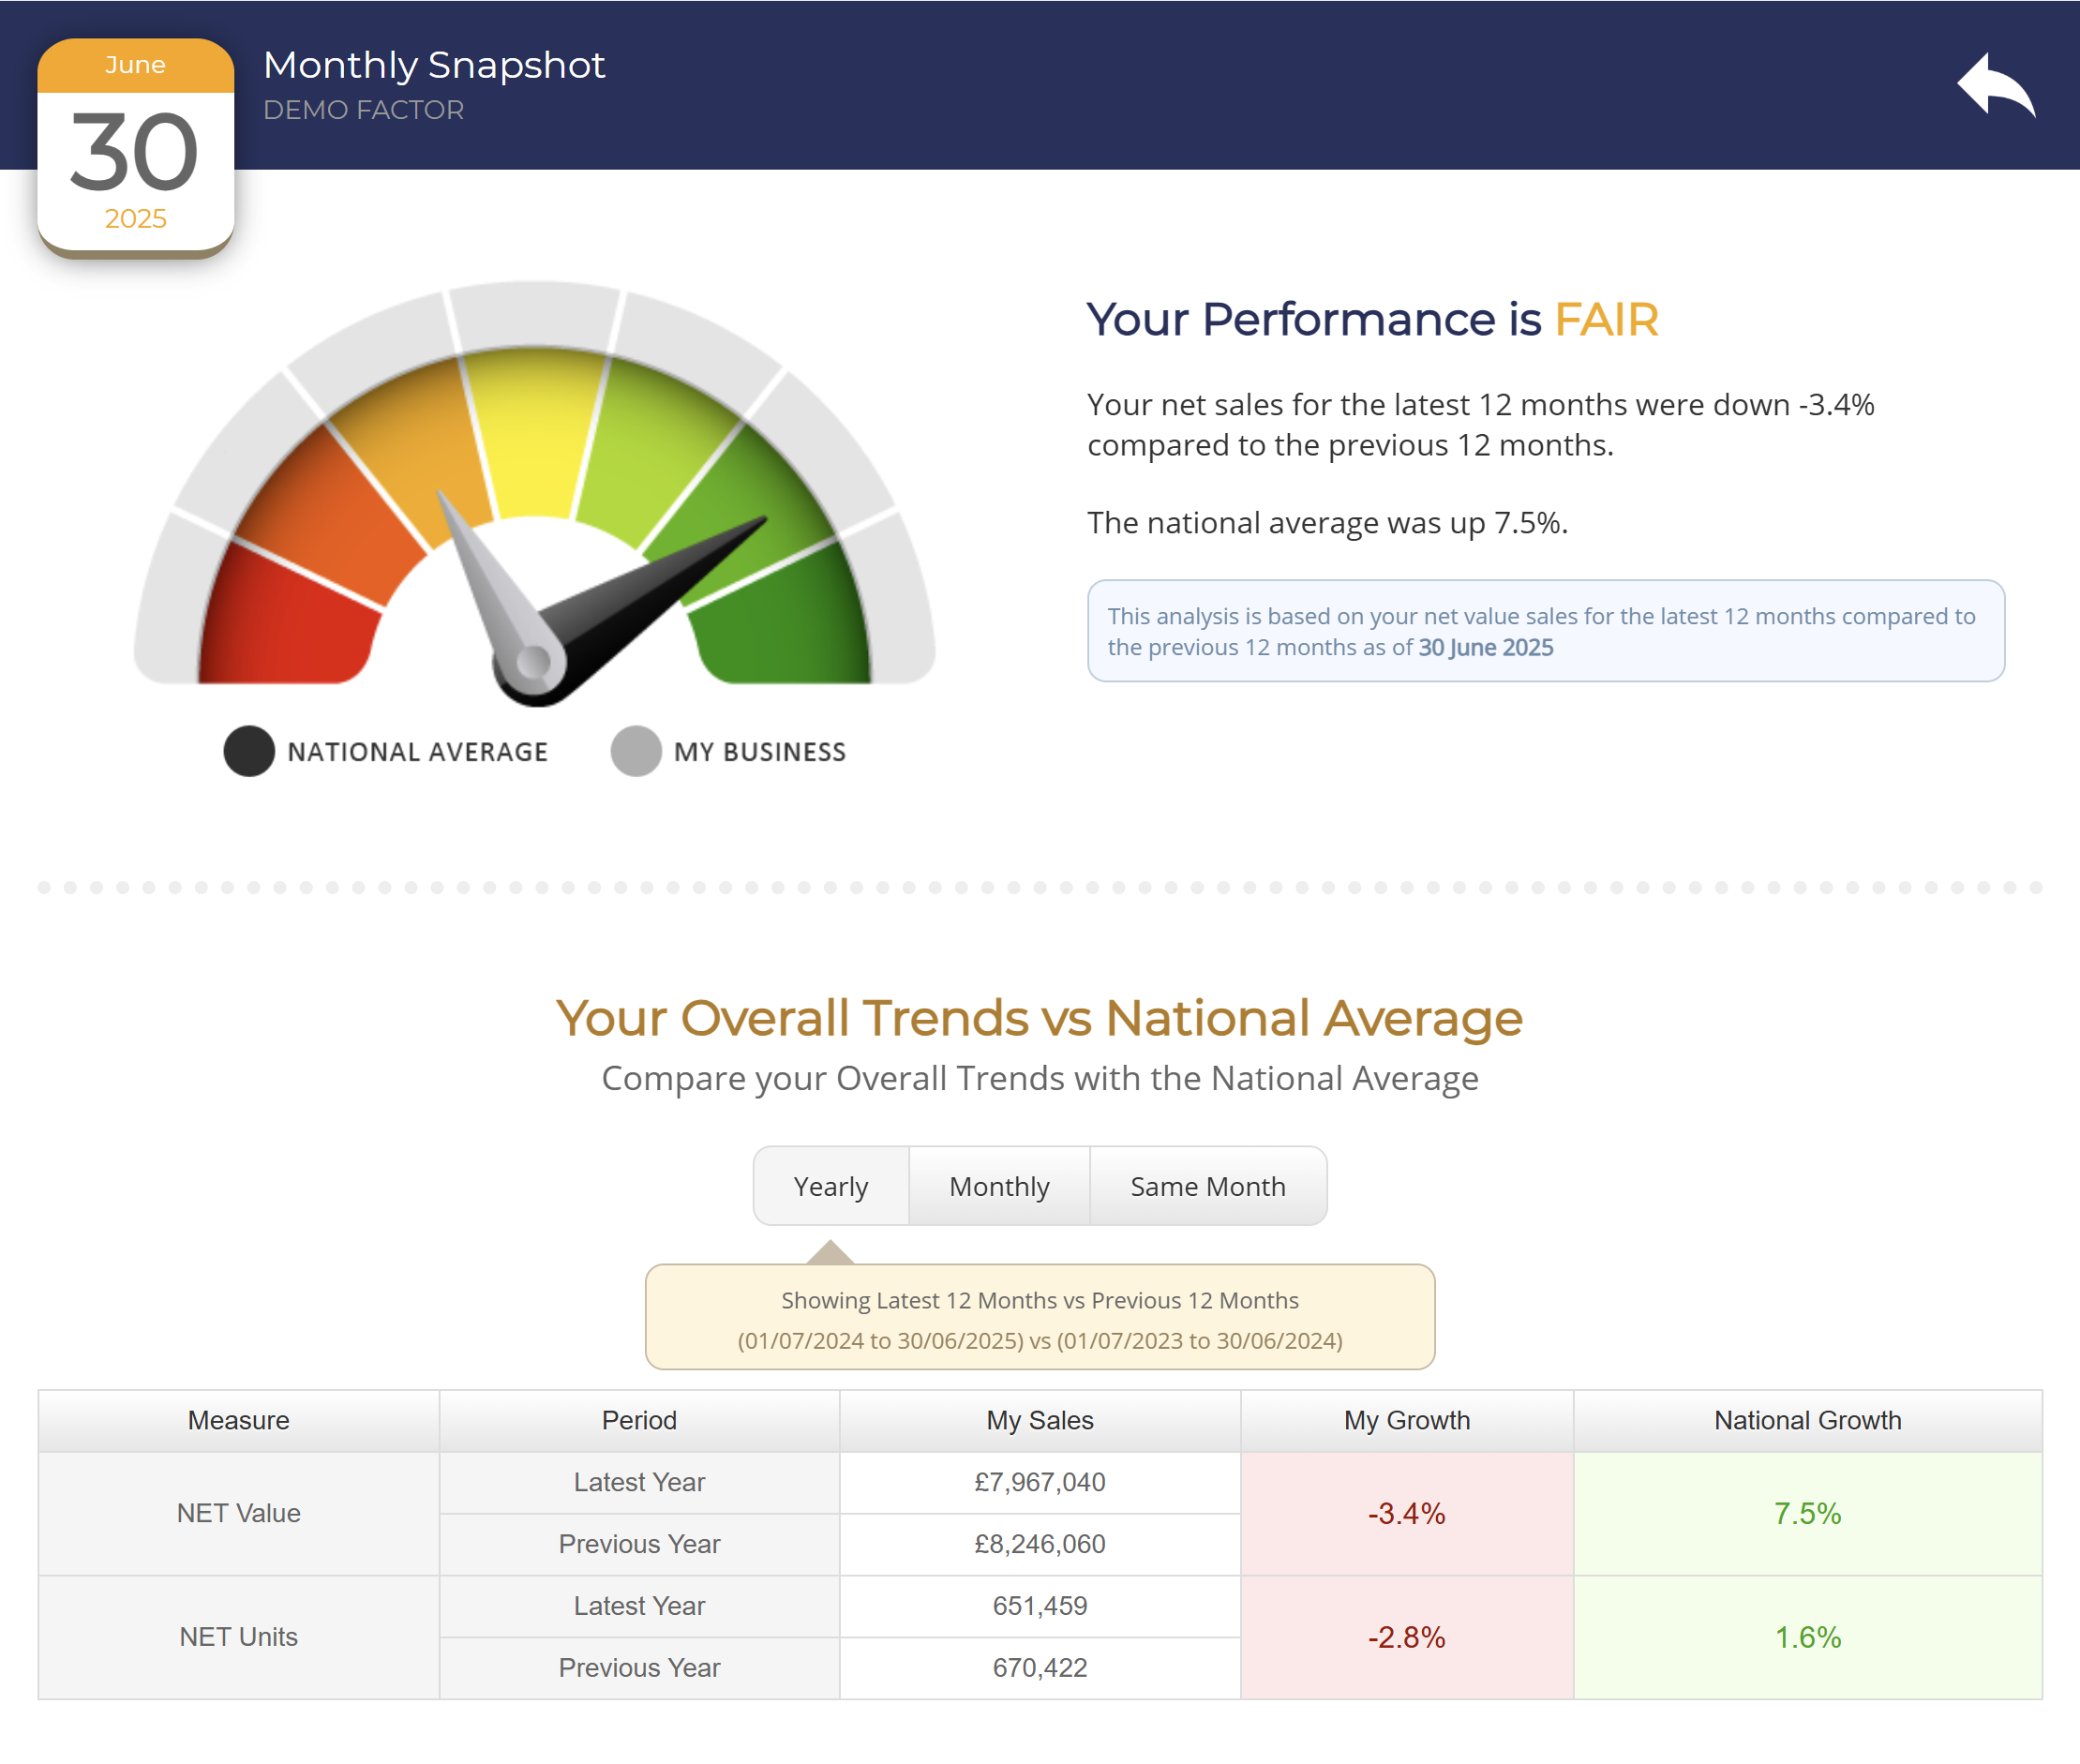Select the Yearly tab
The width and height of the screenshot is (2080, 1764).
coord(831,1186)
